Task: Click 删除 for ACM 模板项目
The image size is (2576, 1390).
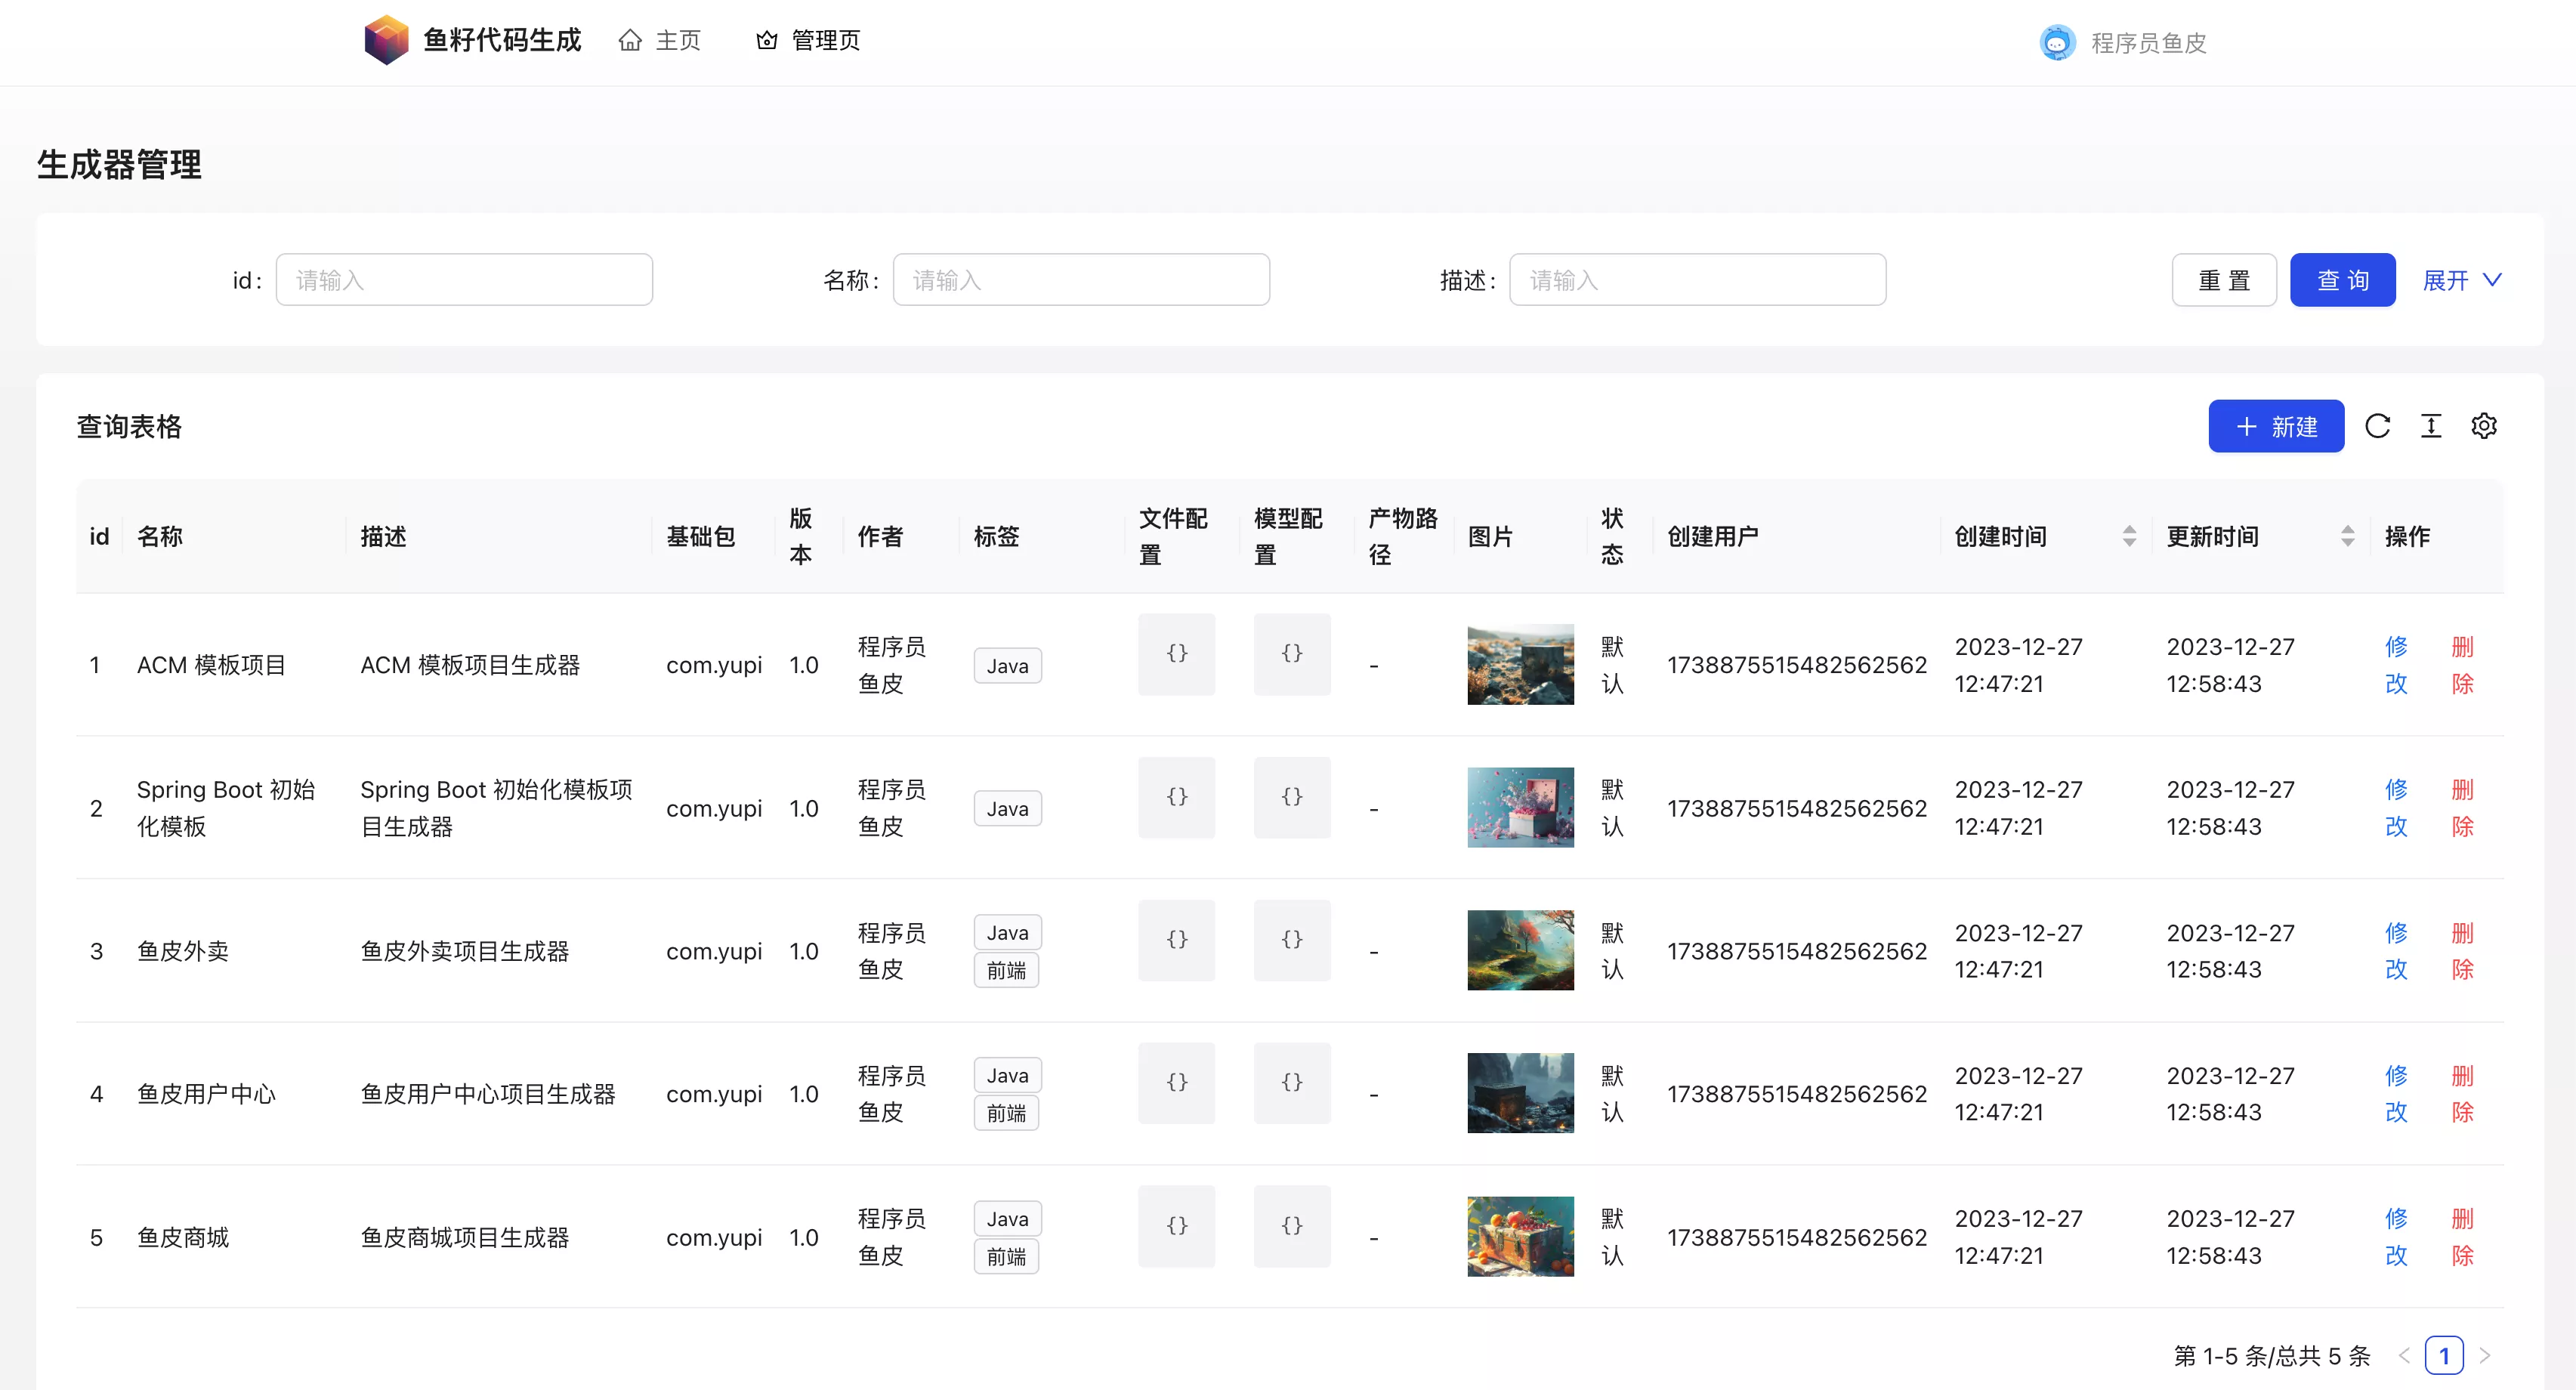Action: coord(2462,665)
